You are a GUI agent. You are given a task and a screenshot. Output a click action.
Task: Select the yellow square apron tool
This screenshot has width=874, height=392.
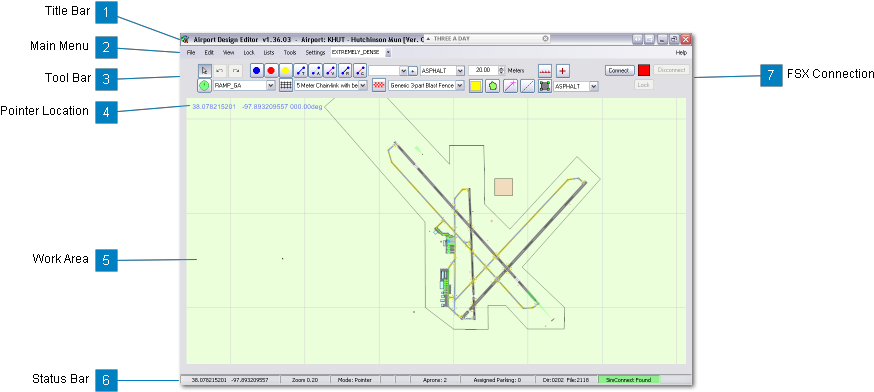tap(475, 86)
